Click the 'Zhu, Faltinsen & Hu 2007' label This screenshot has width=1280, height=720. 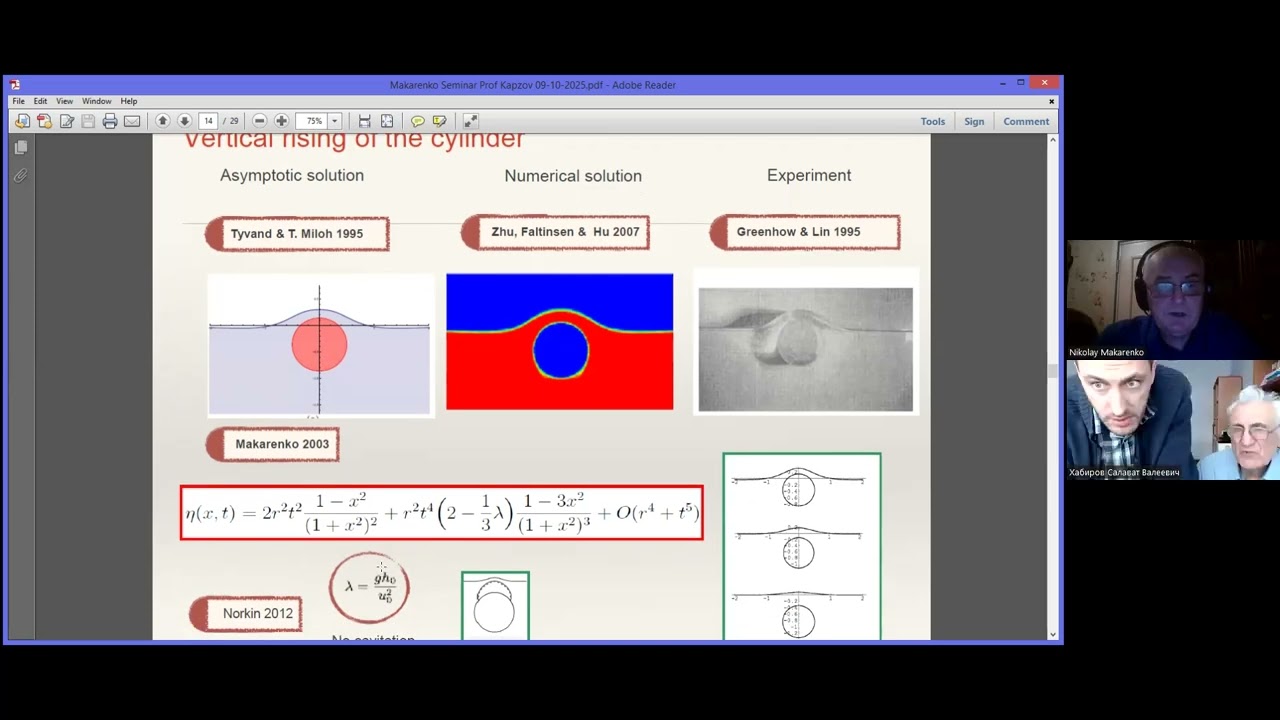[555, 232]
